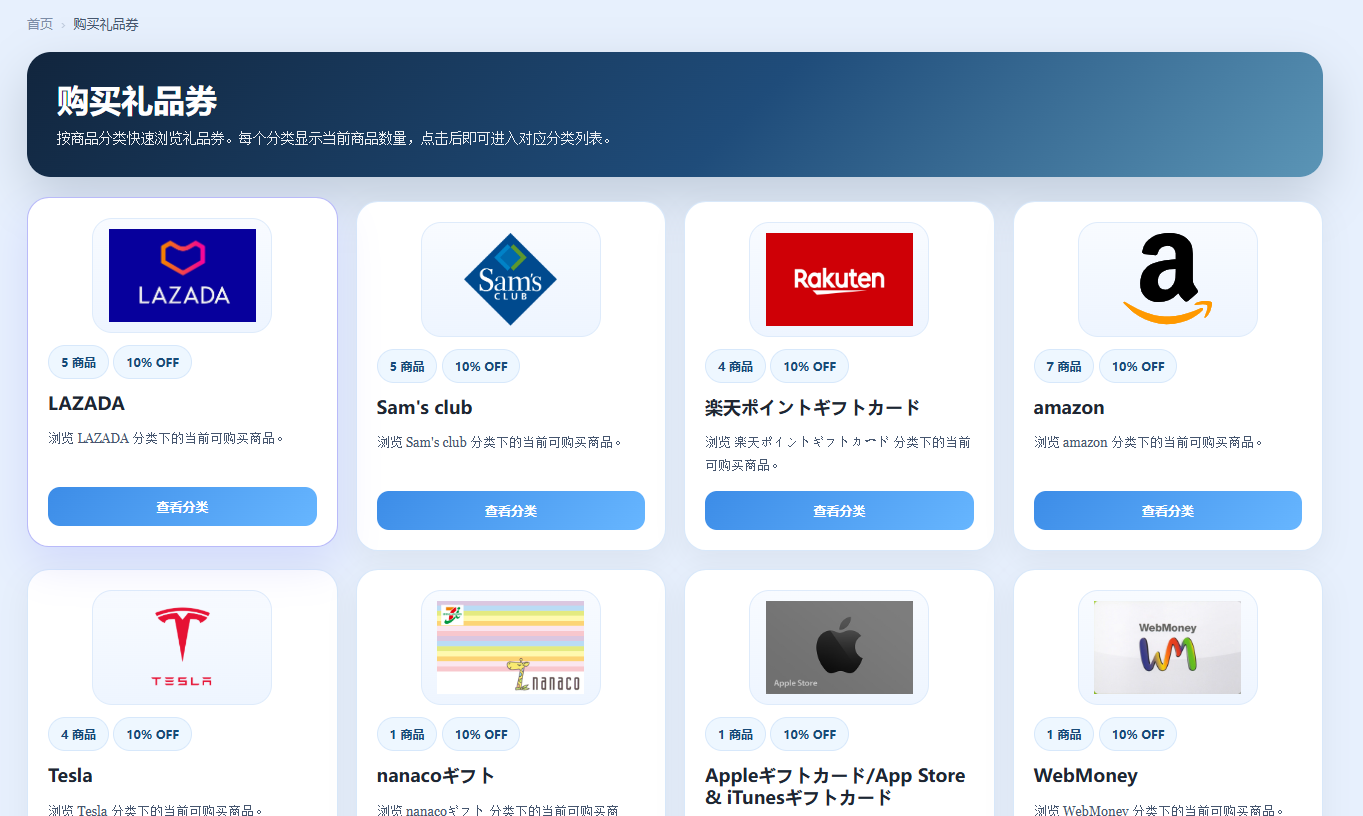Click the Tesla logo image
The width and height of the screenshot is (1363, 816).
click(181, 646)
